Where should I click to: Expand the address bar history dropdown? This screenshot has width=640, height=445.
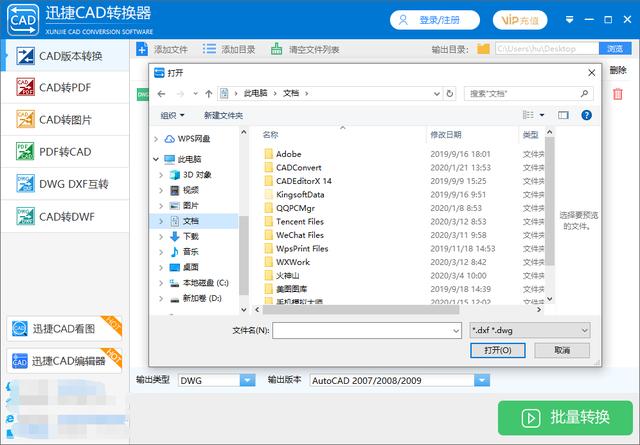437,93
